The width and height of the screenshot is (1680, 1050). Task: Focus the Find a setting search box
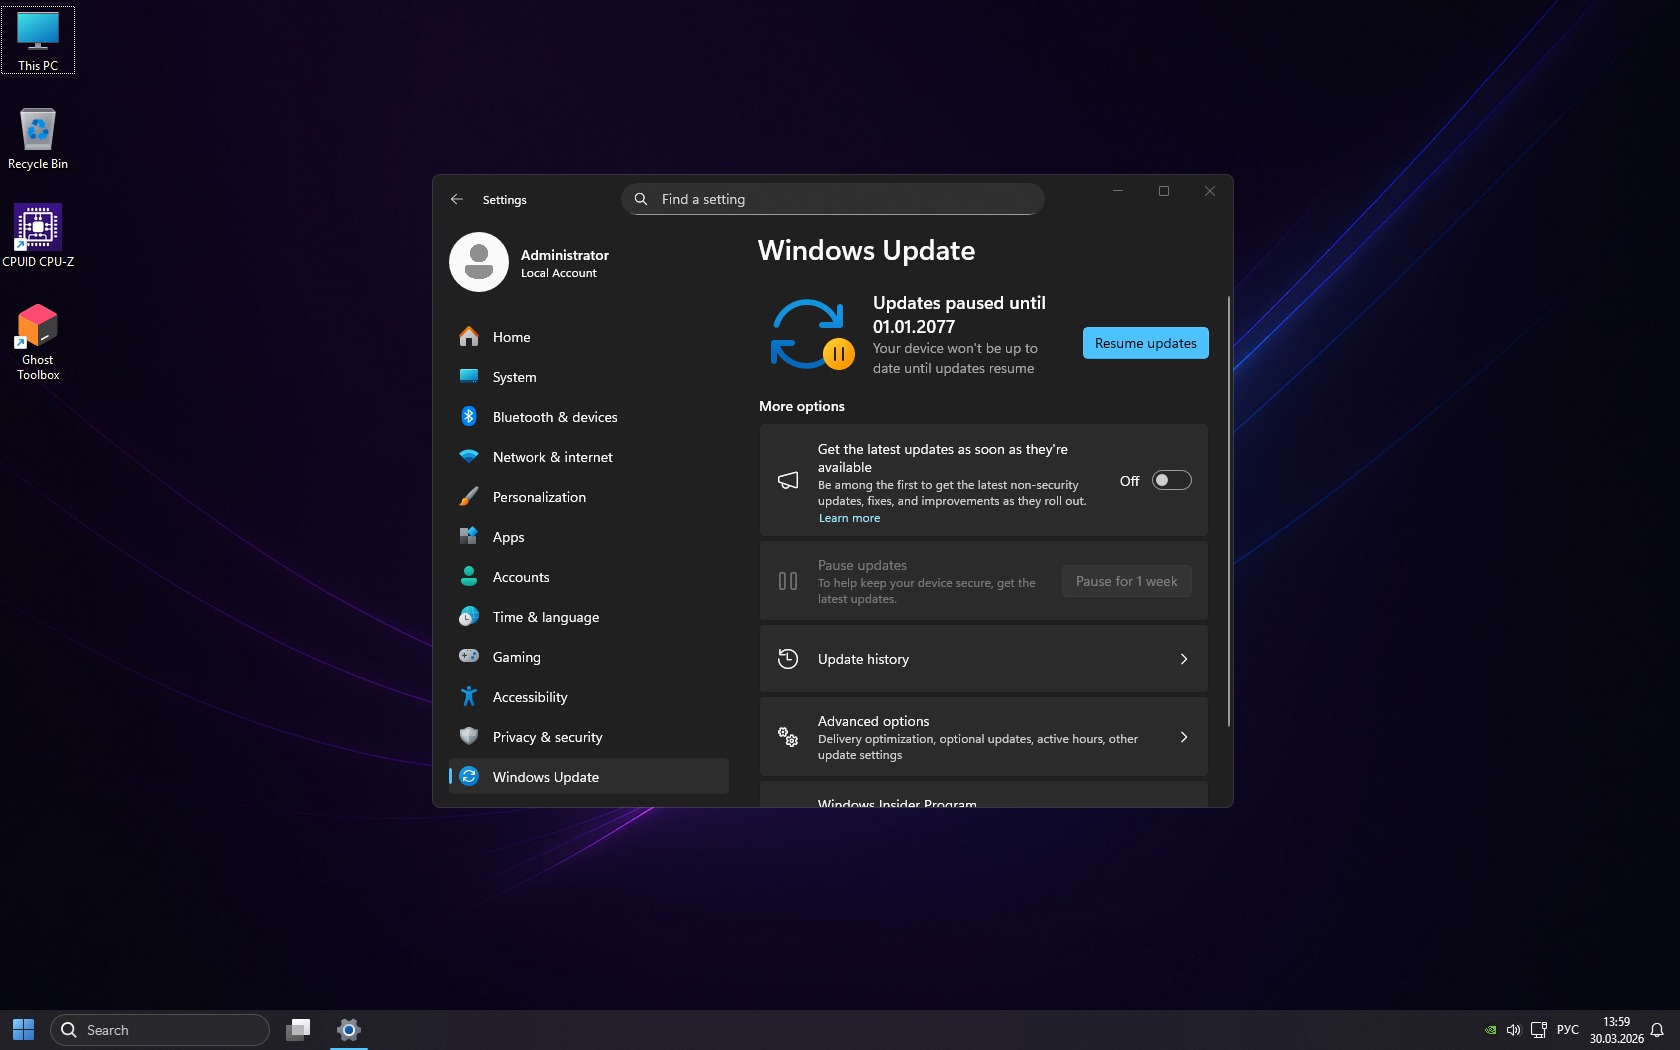(x=840, y=199)
